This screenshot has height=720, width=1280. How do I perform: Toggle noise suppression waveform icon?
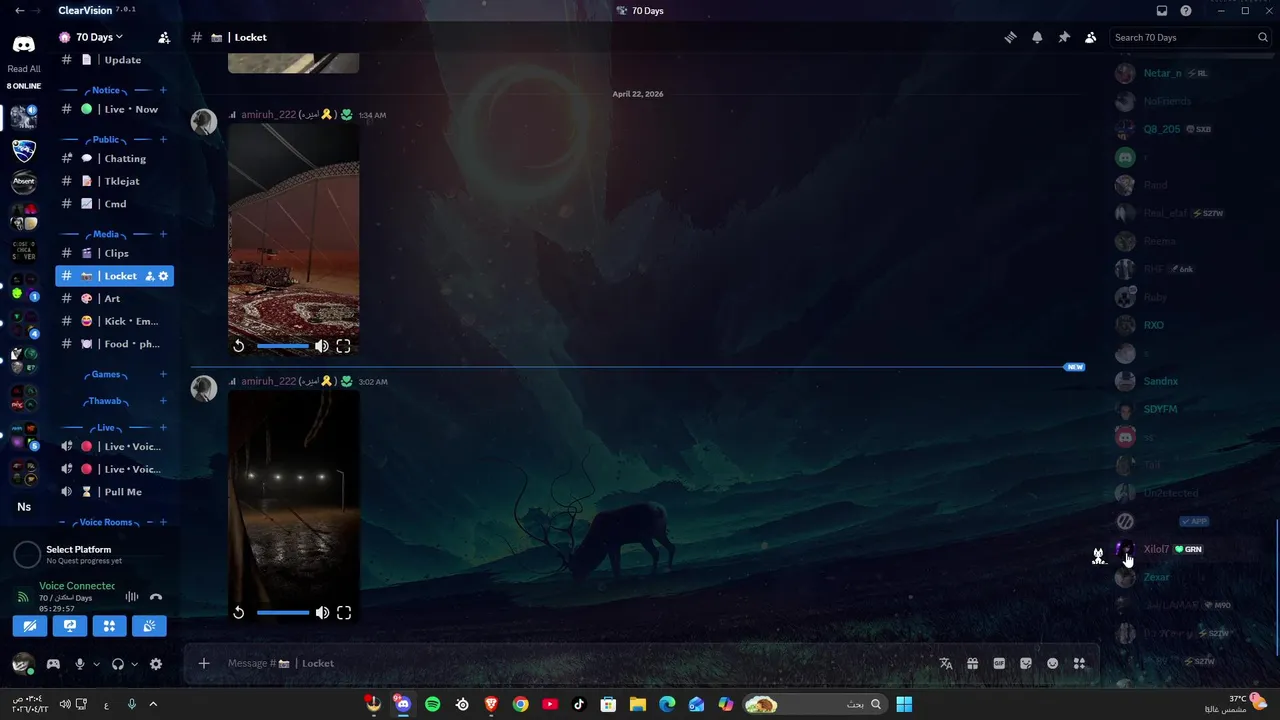click(131, 597)
